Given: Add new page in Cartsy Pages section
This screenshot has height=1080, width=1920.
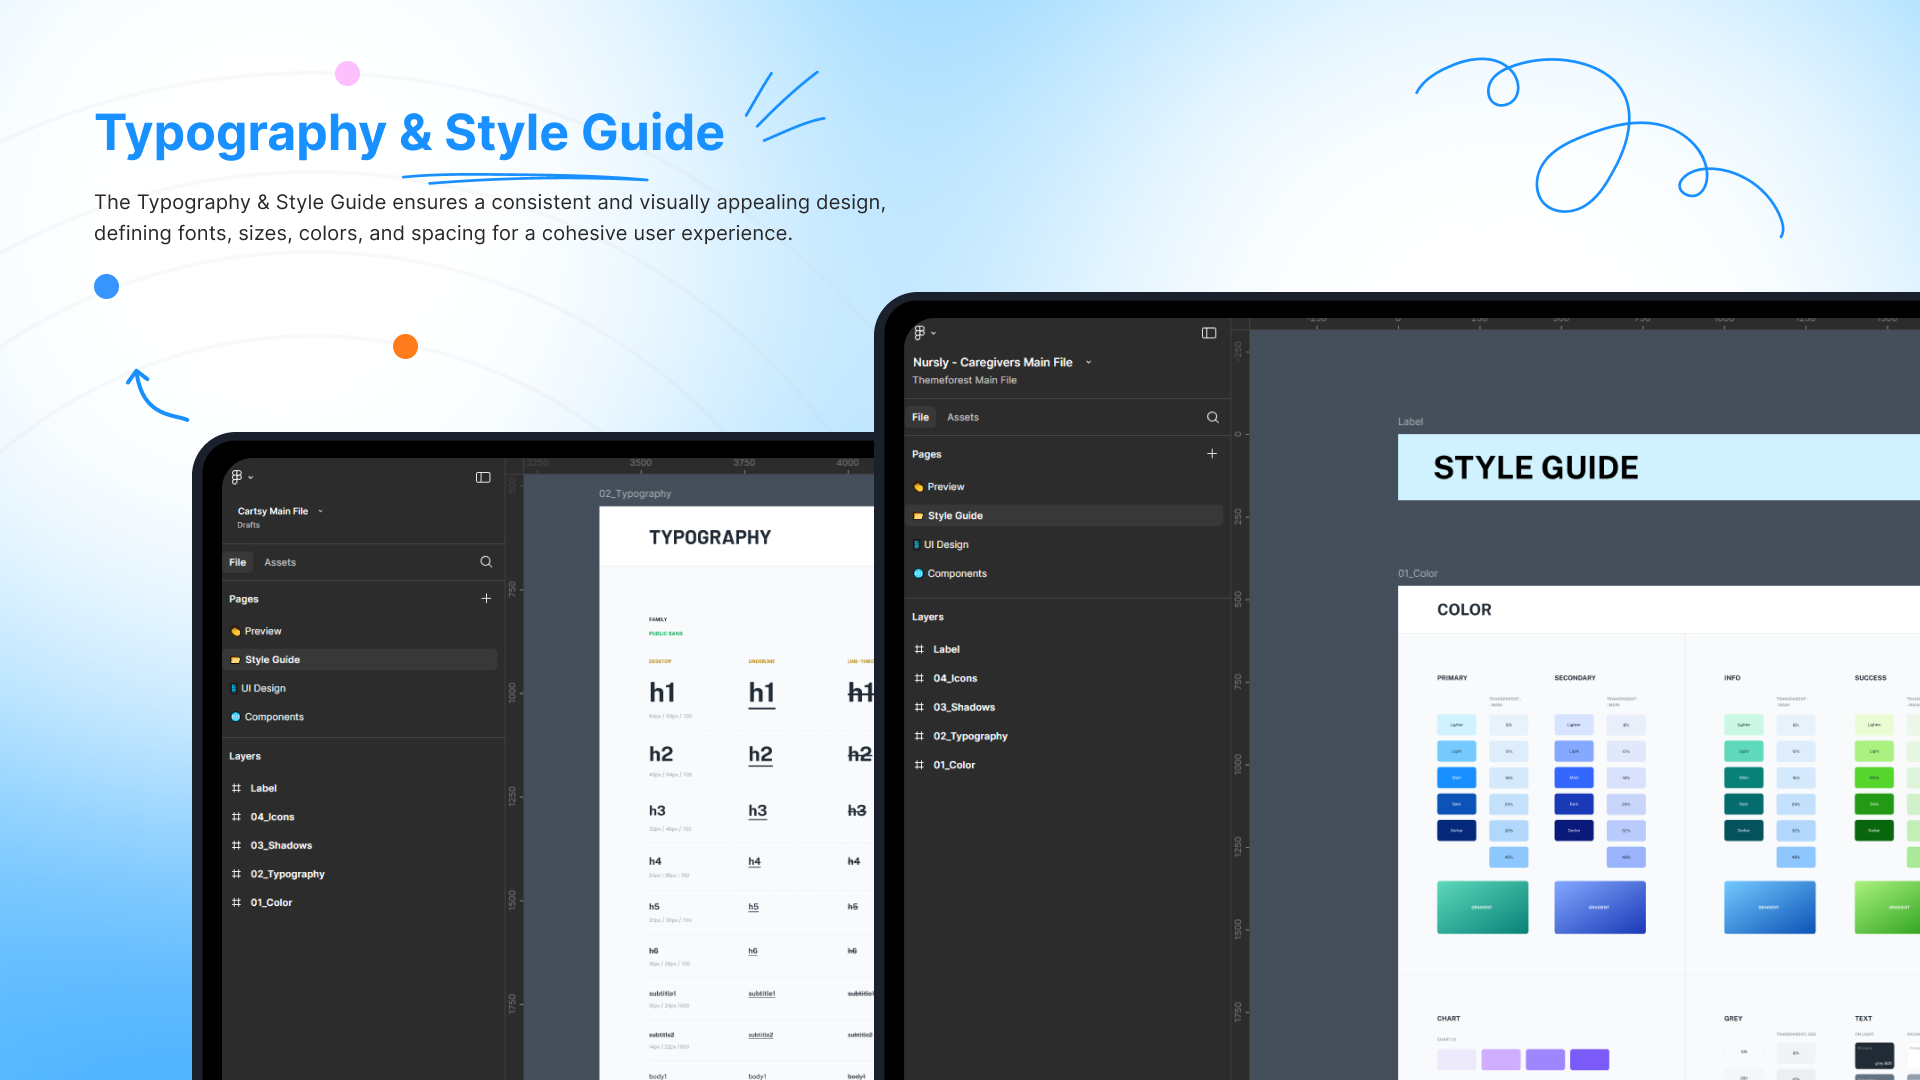Looking at the screenshot, I should tap(486, 599).
